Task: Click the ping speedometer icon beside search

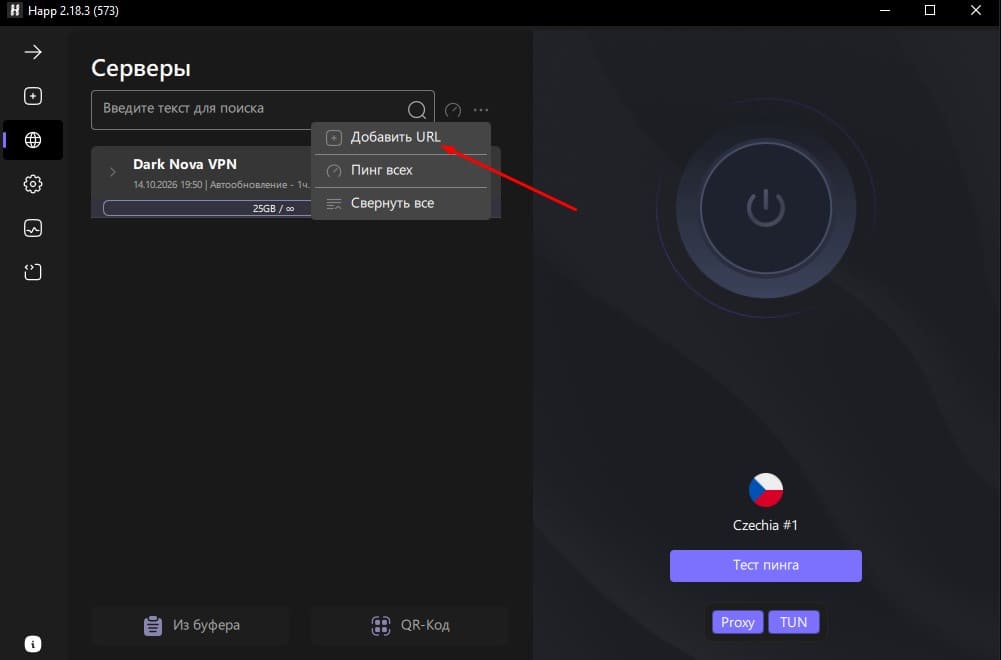Action: [x=453, y=110]
